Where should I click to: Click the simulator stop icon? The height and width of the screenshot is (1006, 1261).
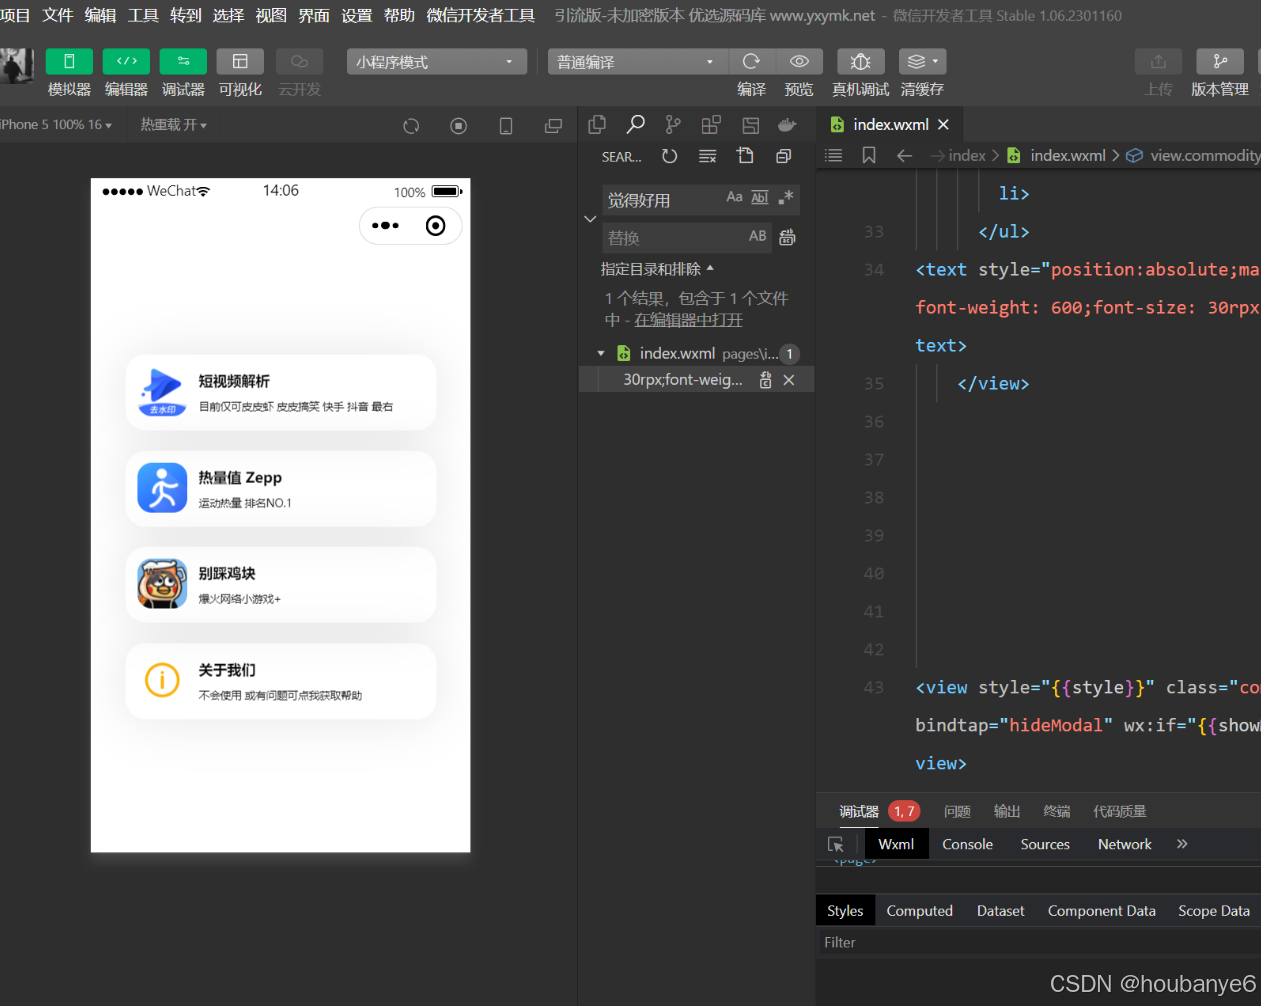tap(459, 126)
